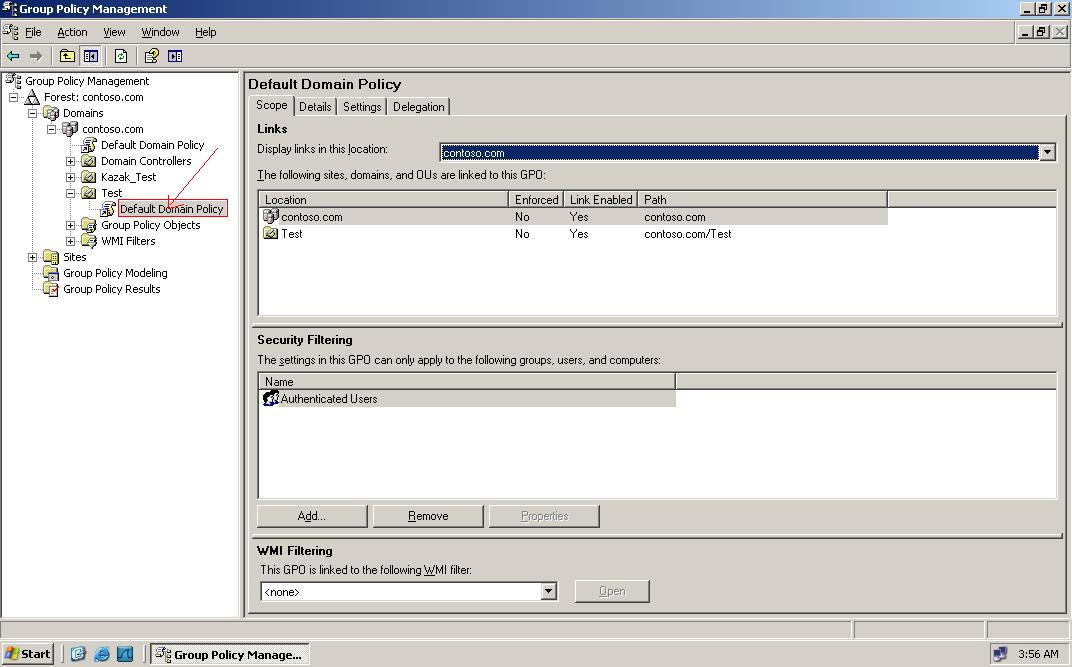Image resolution: width=1072 pixels, height=667 pixels.
Task: Switch to the Settings tab
Action: coord(362,107)
